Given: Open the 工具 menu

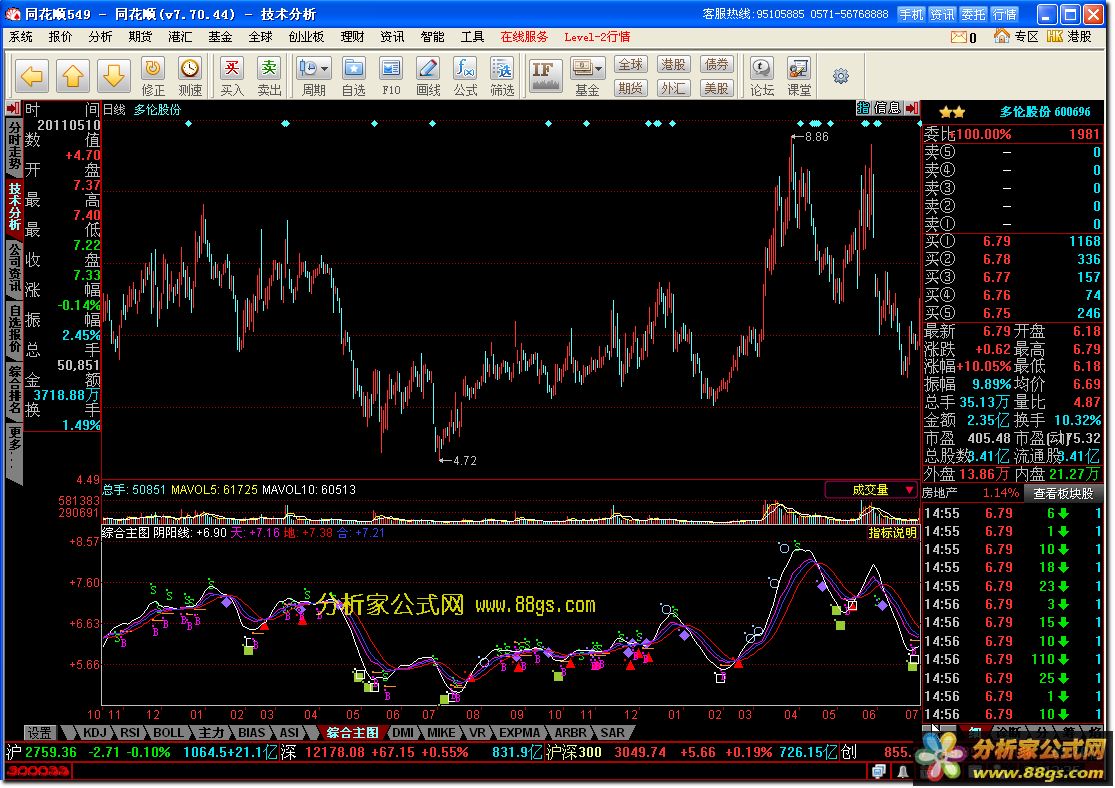Looking at the screenshot, I should tap(472, 37).
